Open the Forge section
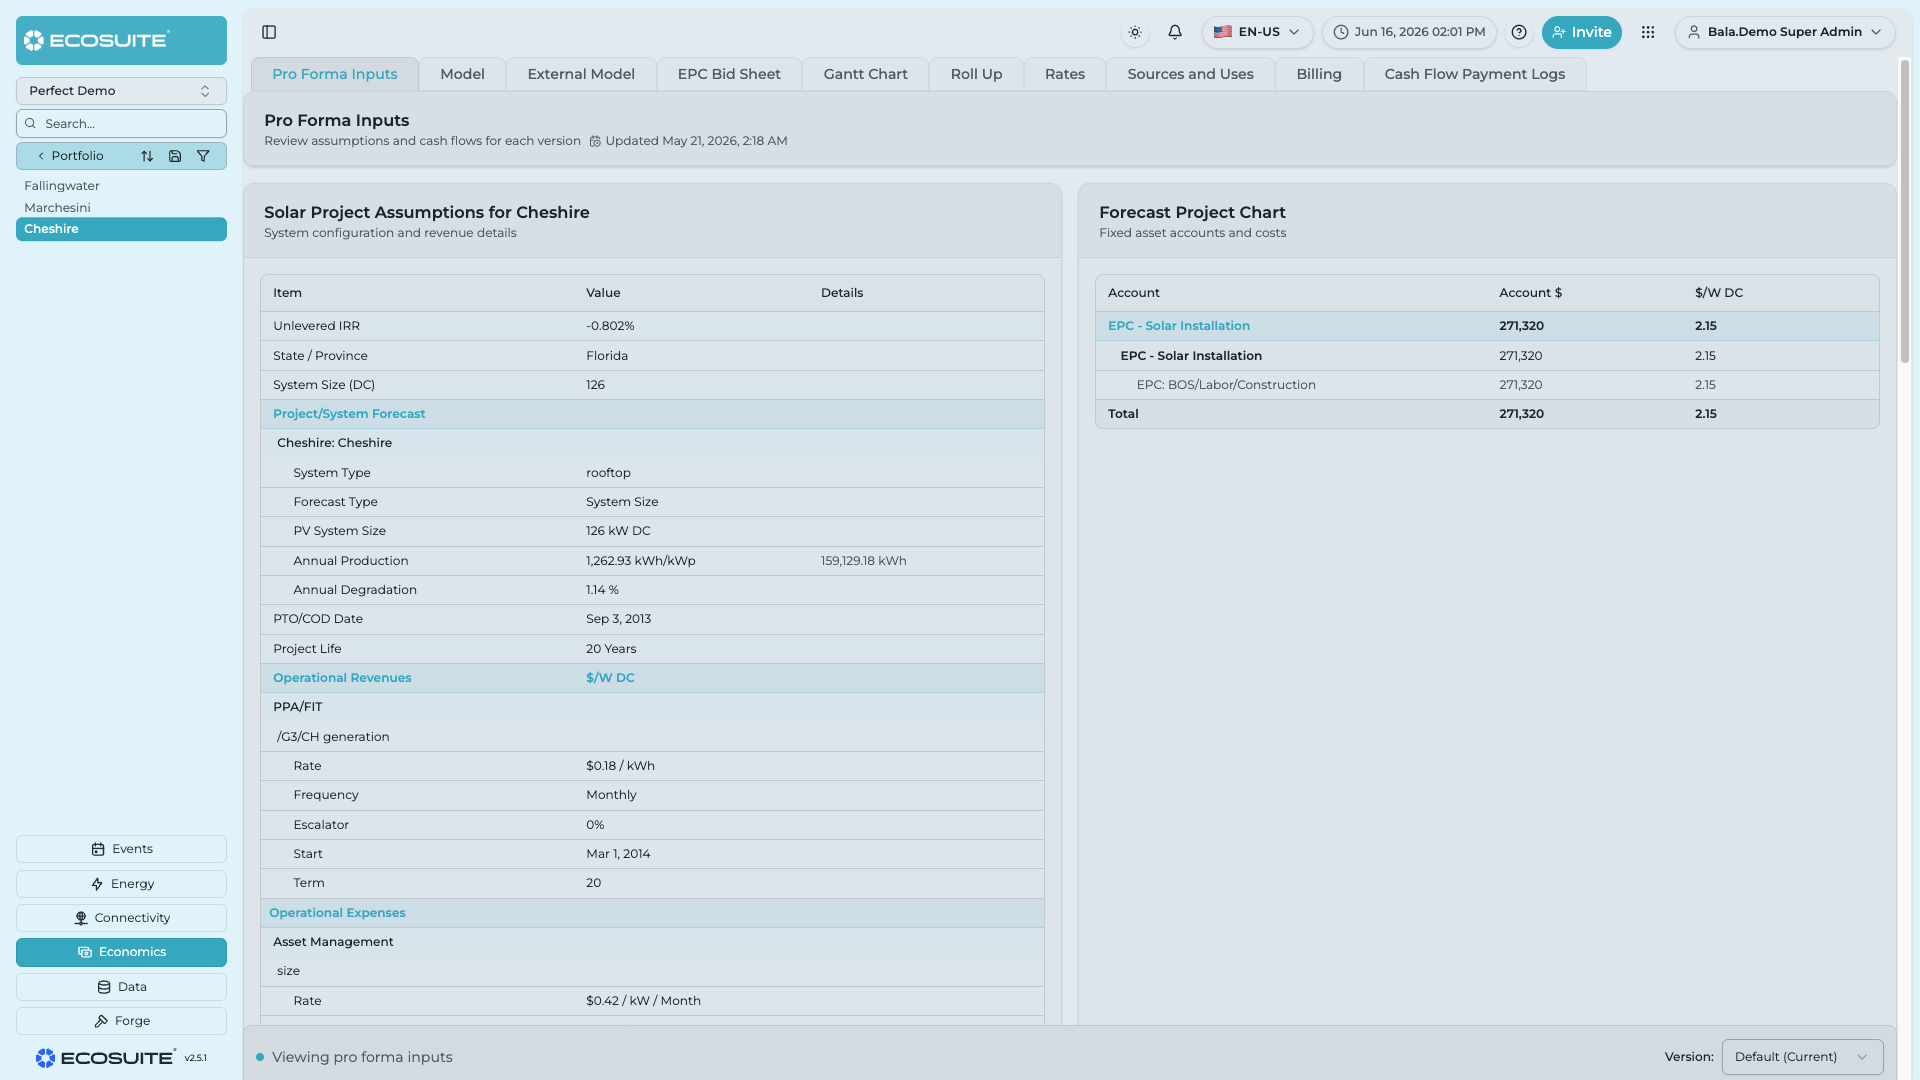 click(121, 1021)
